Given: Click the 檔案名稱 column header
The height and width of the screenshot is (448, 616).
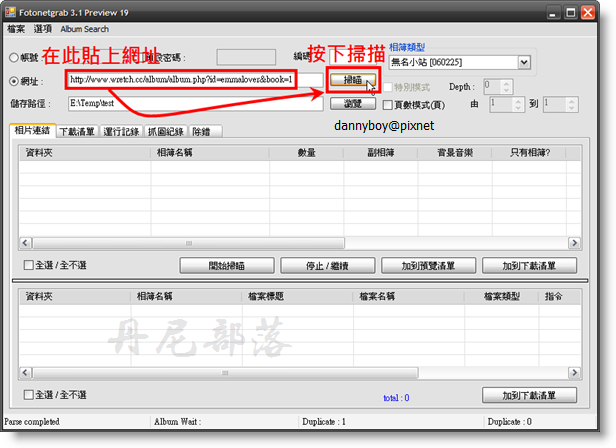Looking at the screenshot, I should click(x=408, y=296).
